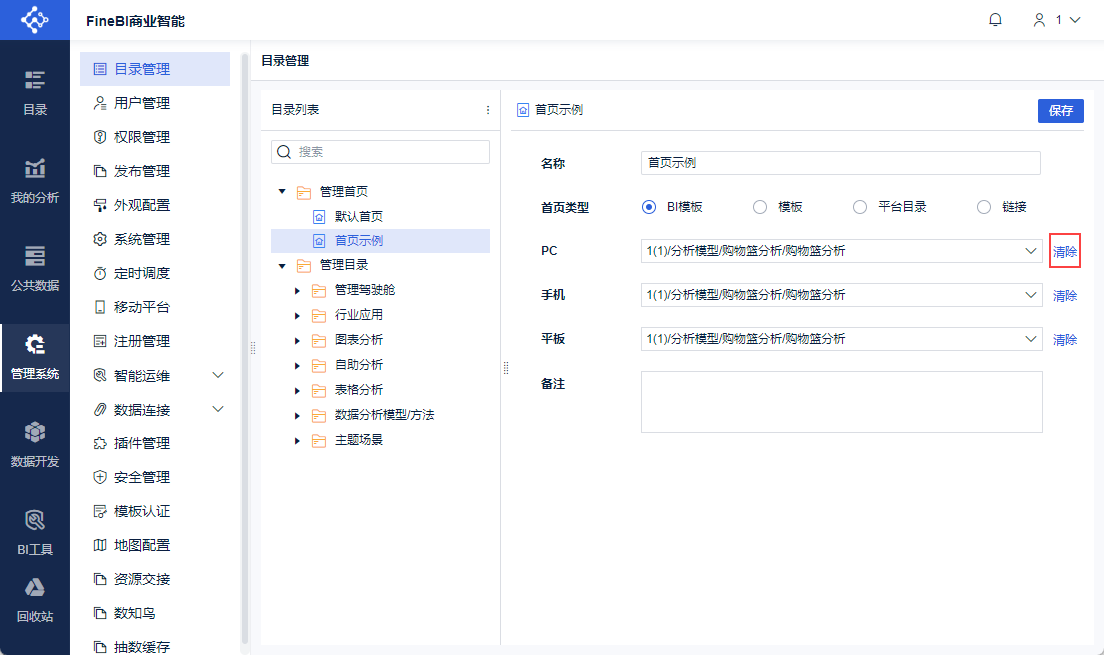Screen dimensions: 1104x655
Task: Click the FineBI logo icon
Action: tap(34, 20)
